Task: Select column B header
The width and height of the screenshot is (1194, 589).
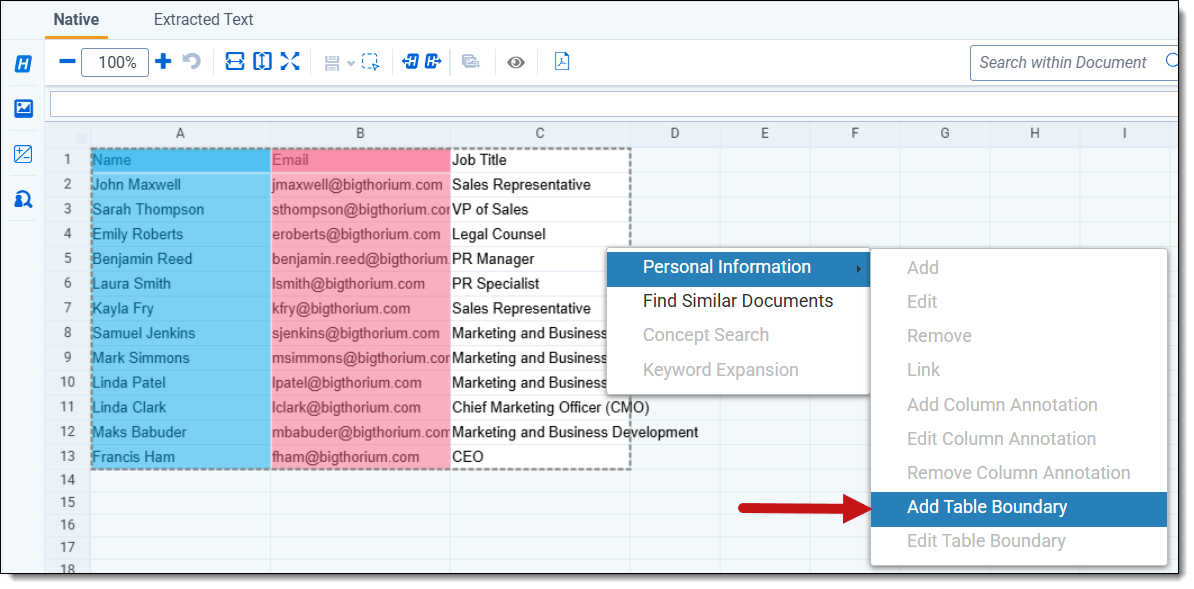Action: point(360,133)
